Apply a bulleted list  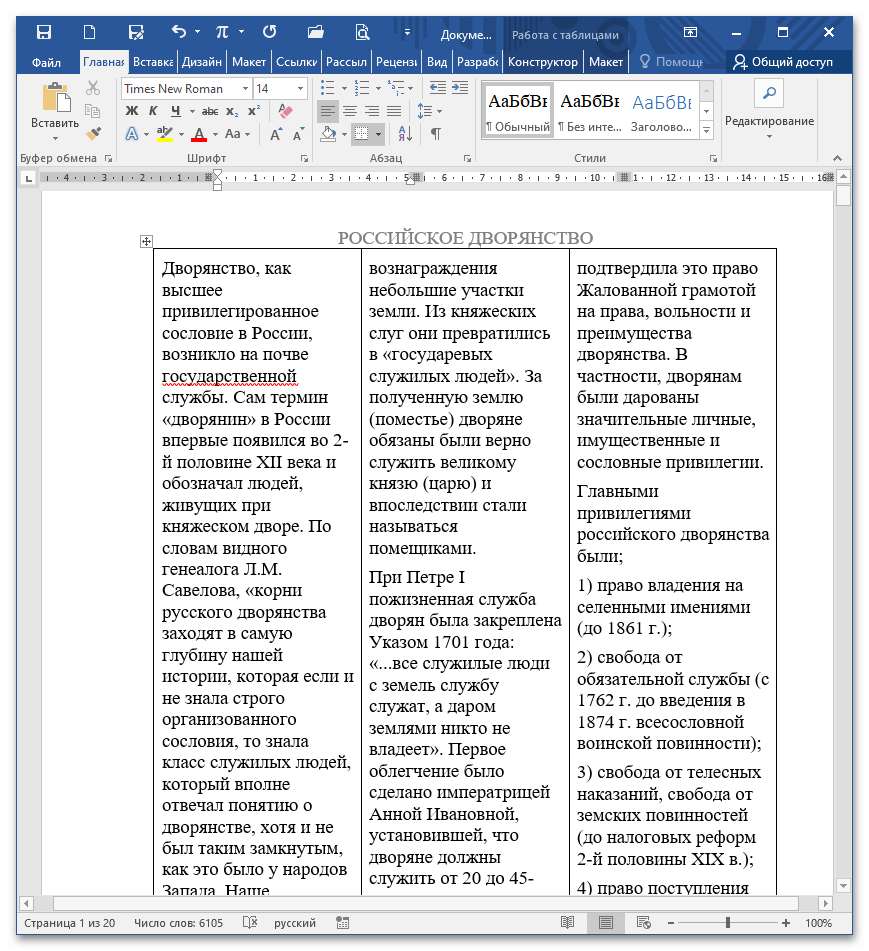[x=327, y=89]
